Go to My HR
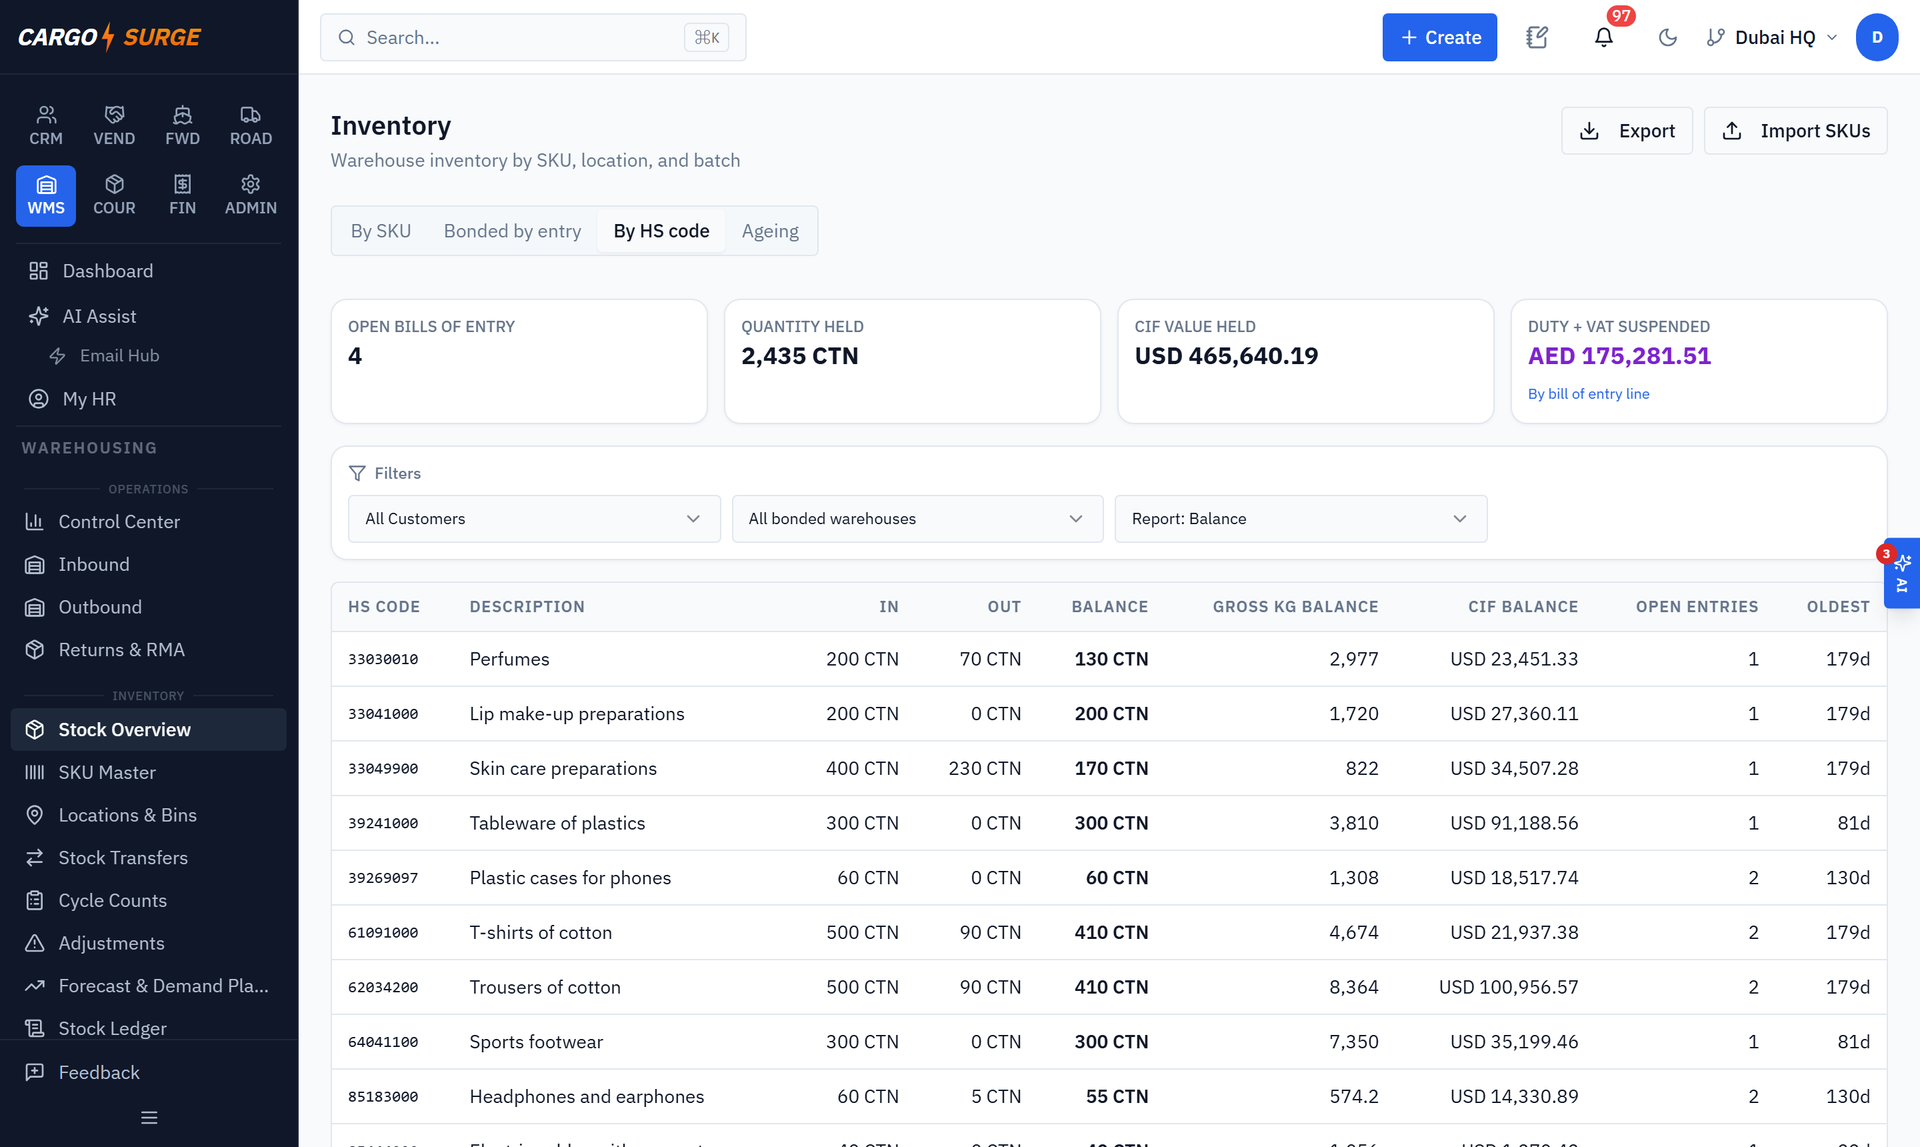Screen dimensions: 1920x1147 [149, 399]
